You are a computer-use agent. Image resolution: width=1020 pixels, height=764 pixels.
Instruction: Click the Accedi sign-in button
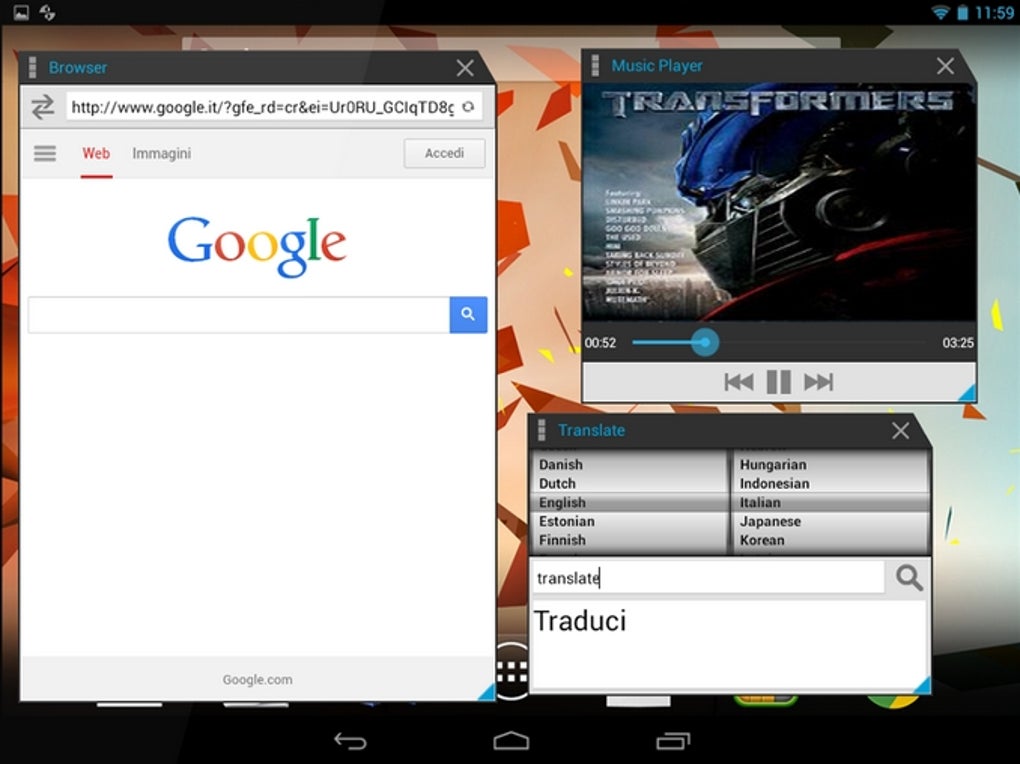pos(444,154)
